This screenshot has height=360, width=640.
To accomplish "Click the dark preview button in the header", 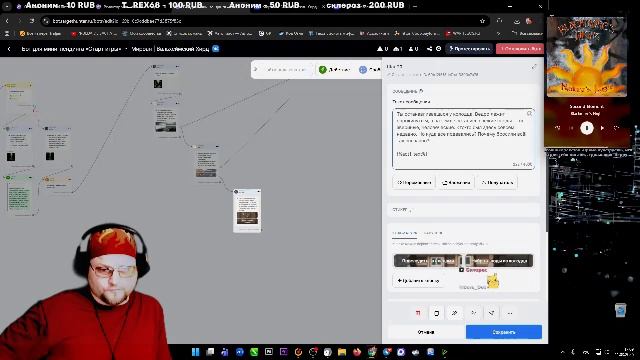I will [469, 49].
